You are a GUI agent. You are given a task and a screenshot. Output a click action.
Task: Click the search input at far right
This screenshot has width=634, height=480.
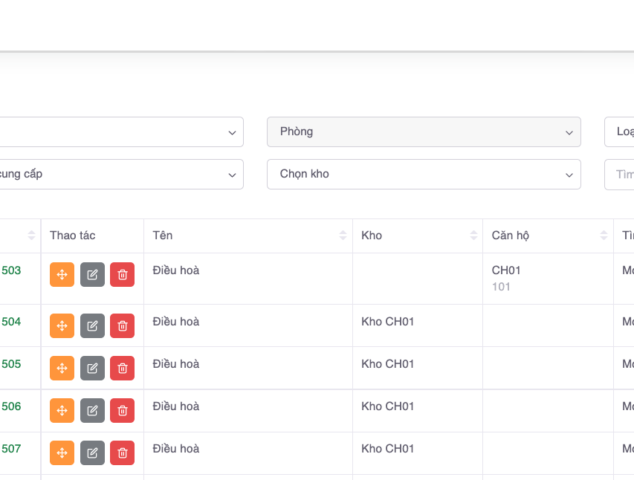pyautogui.click(x=620, y=174)
